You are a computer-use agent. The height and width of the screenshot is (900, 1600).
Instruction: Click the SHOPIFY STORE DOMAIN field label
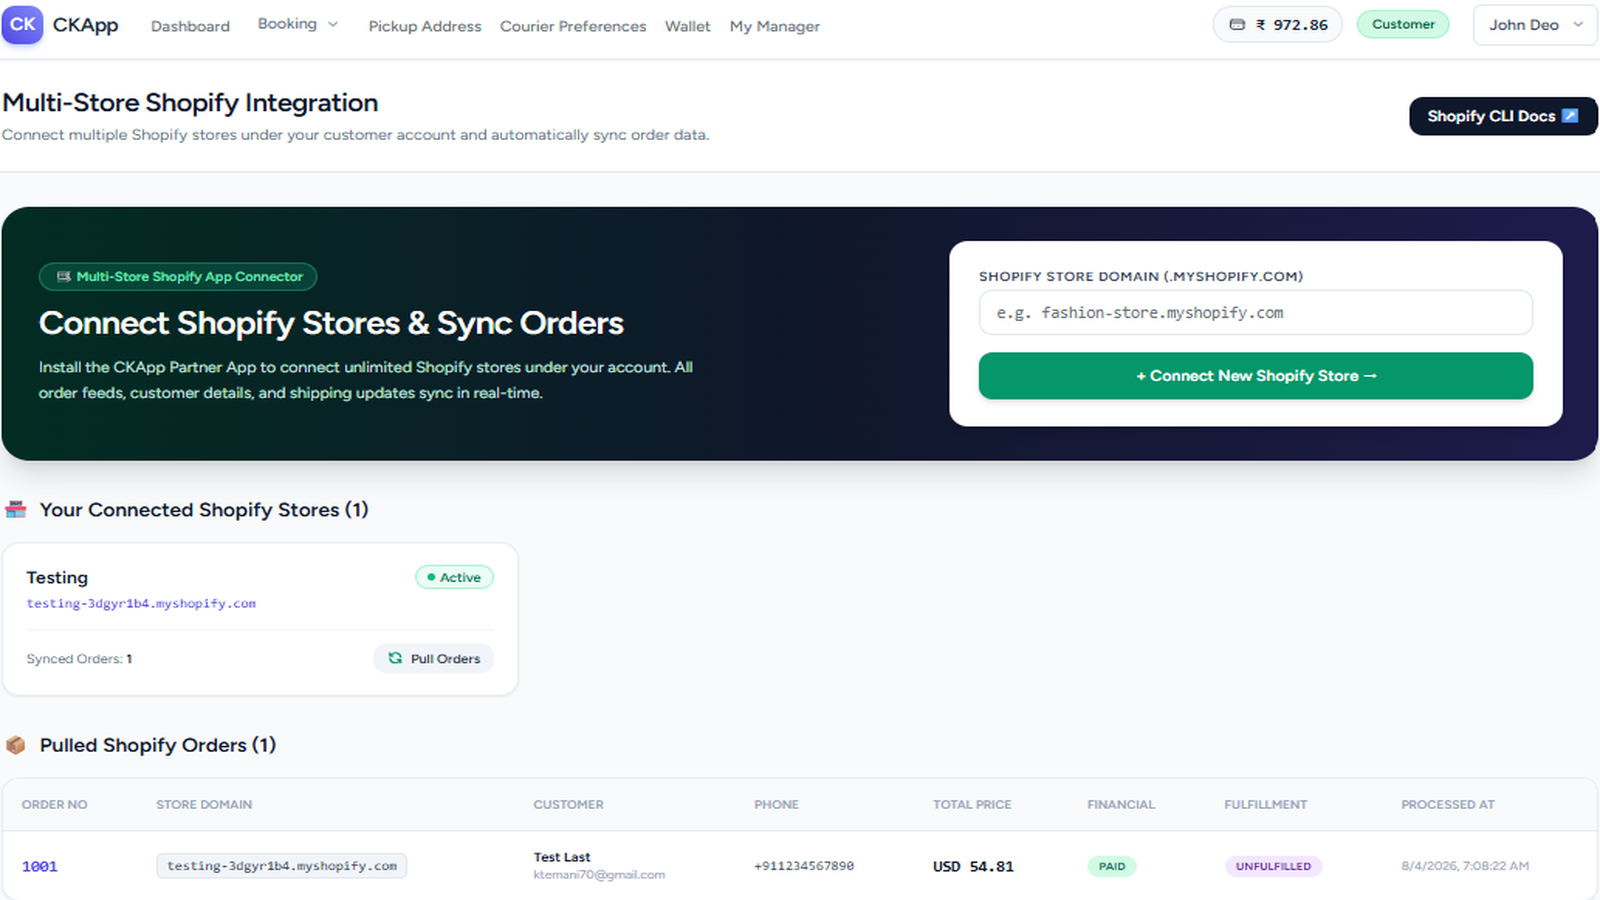1141,276
